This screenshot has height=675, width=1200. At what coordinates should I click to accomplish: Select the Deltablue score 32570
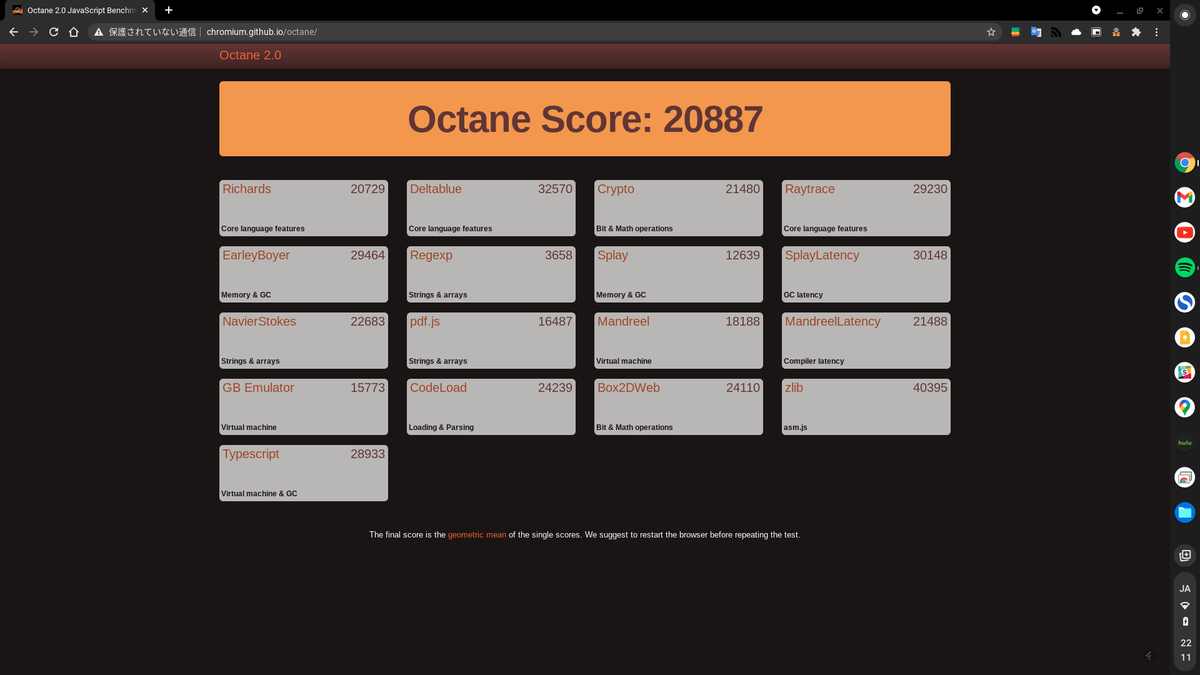[x=555, y=189]
